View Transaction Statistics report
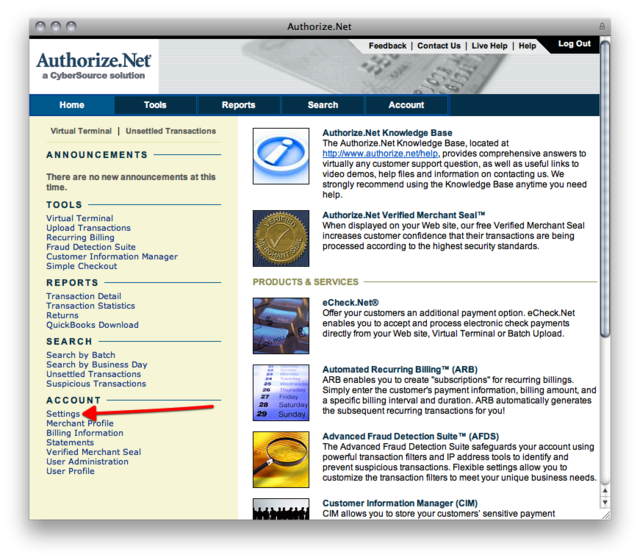 90,306
